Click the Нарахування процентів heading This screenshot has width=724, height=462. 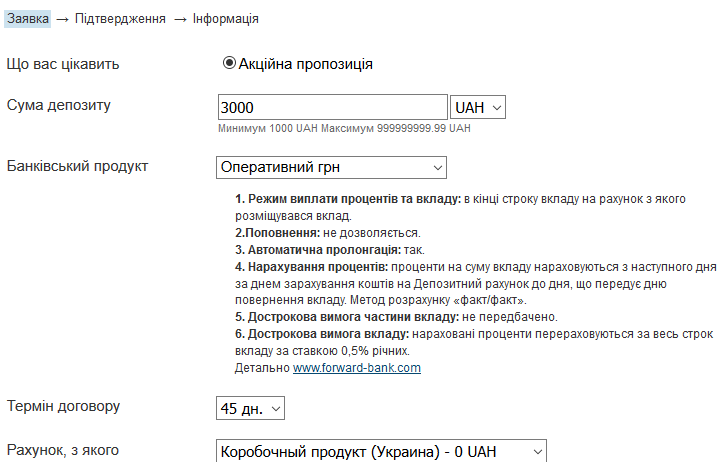point(312,267)
